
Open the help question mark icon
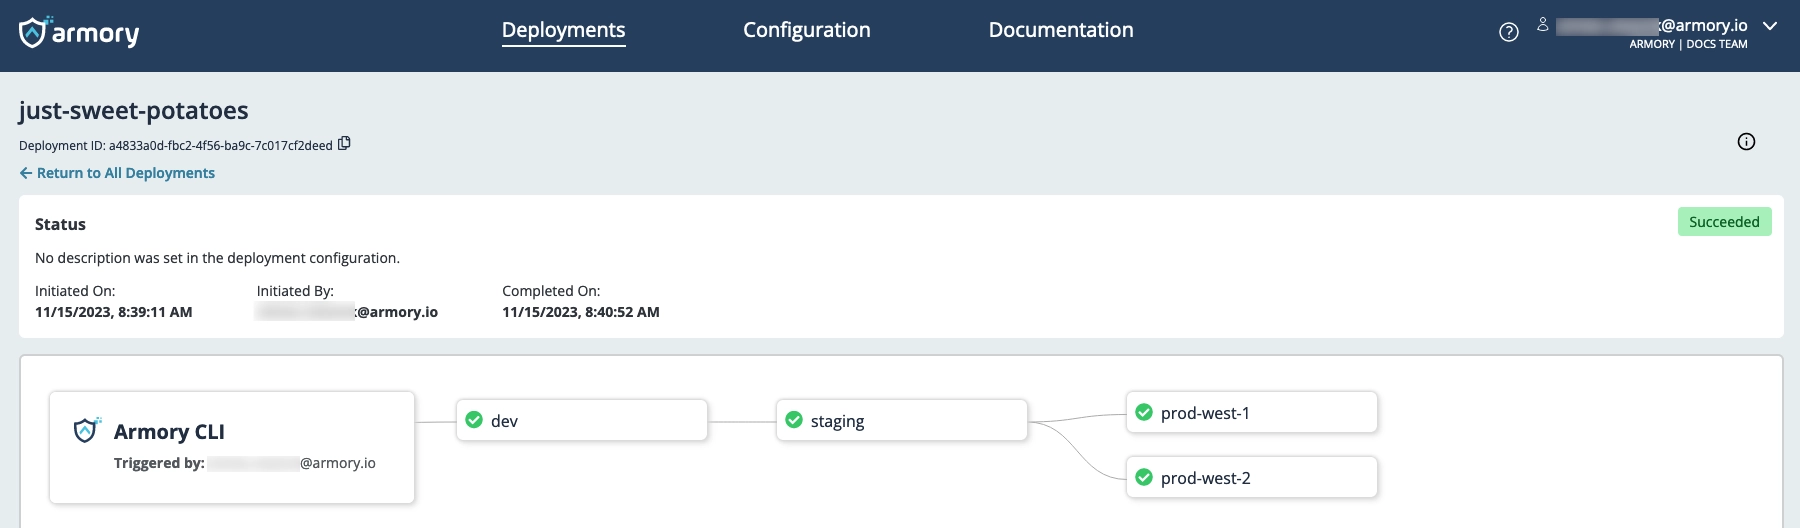click(1509, 32)
